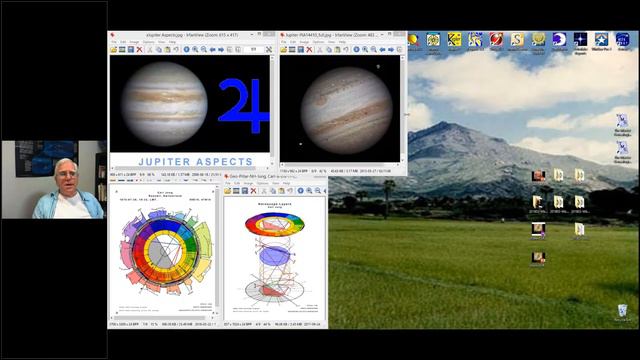Click red sphere desktop shortcut icon

(496, 40)
